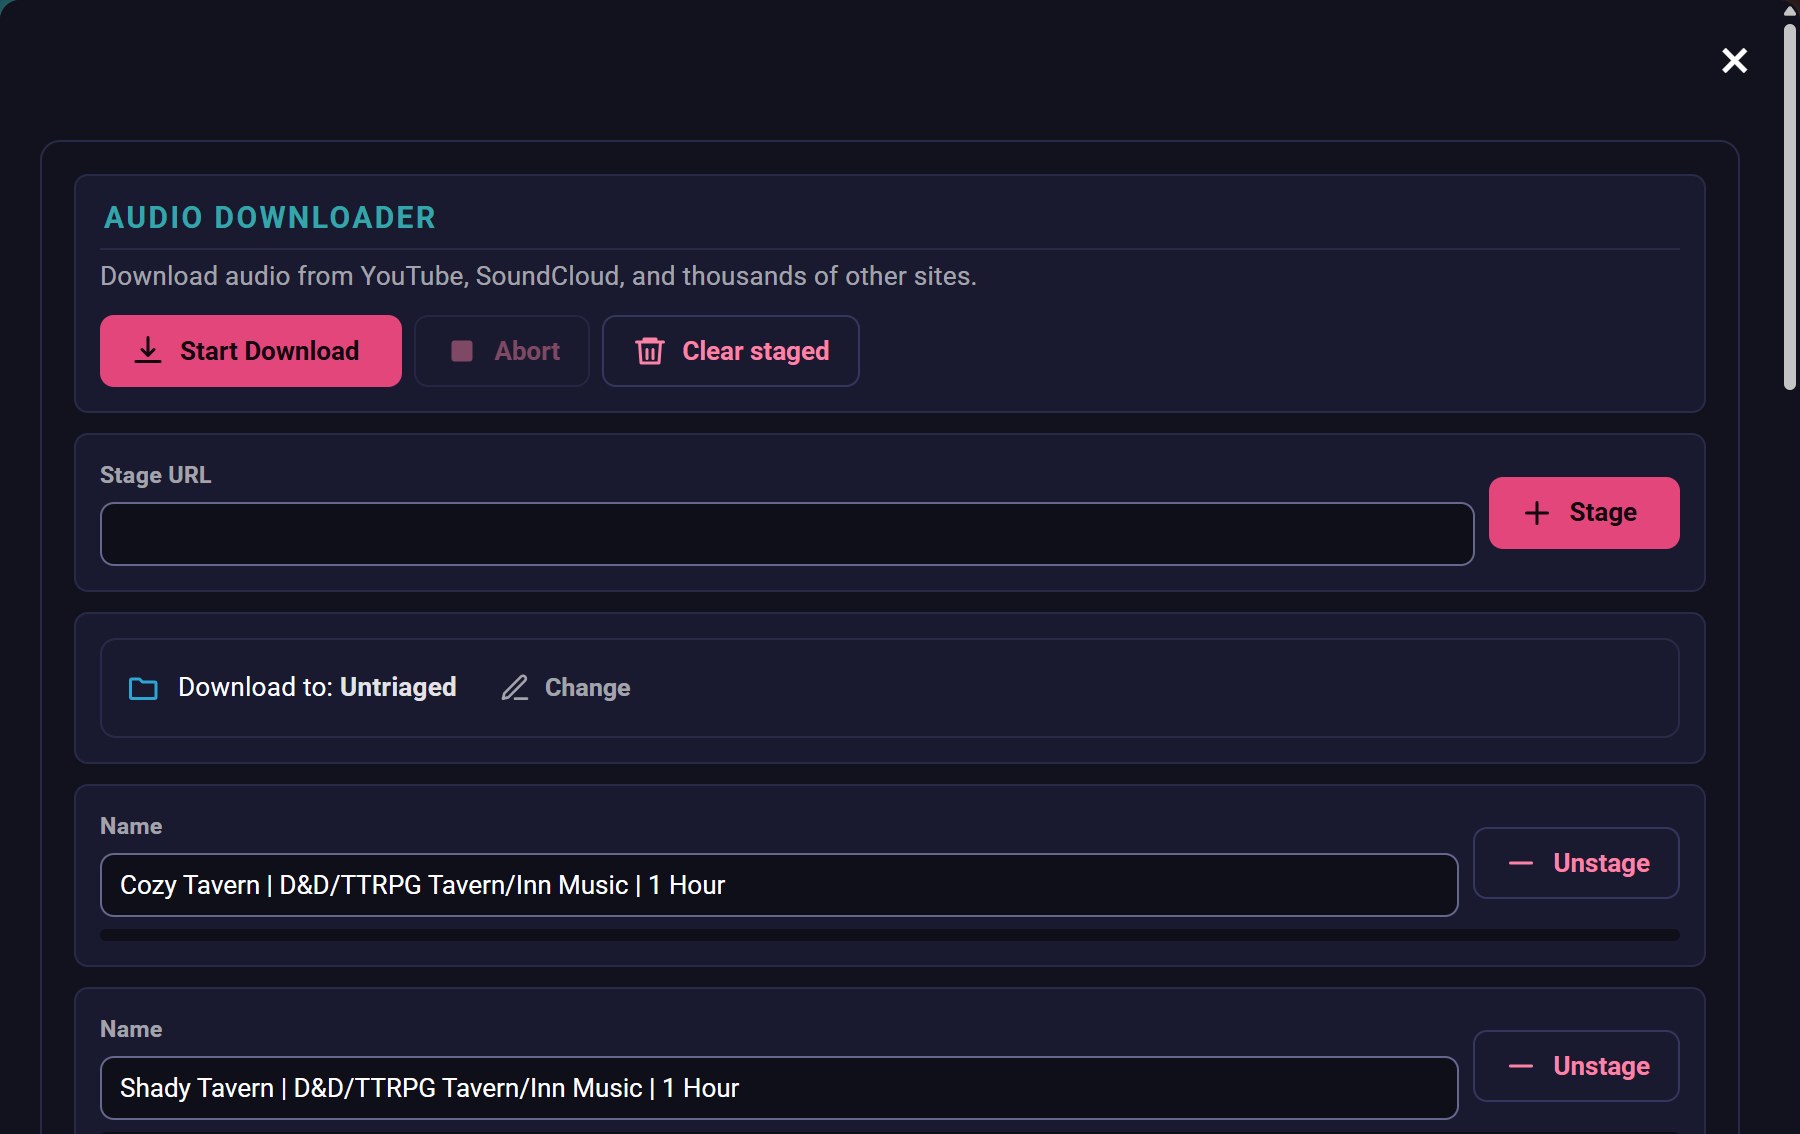Change the download destination folder
The image size is (1800, 1134).
click(566, 688)
